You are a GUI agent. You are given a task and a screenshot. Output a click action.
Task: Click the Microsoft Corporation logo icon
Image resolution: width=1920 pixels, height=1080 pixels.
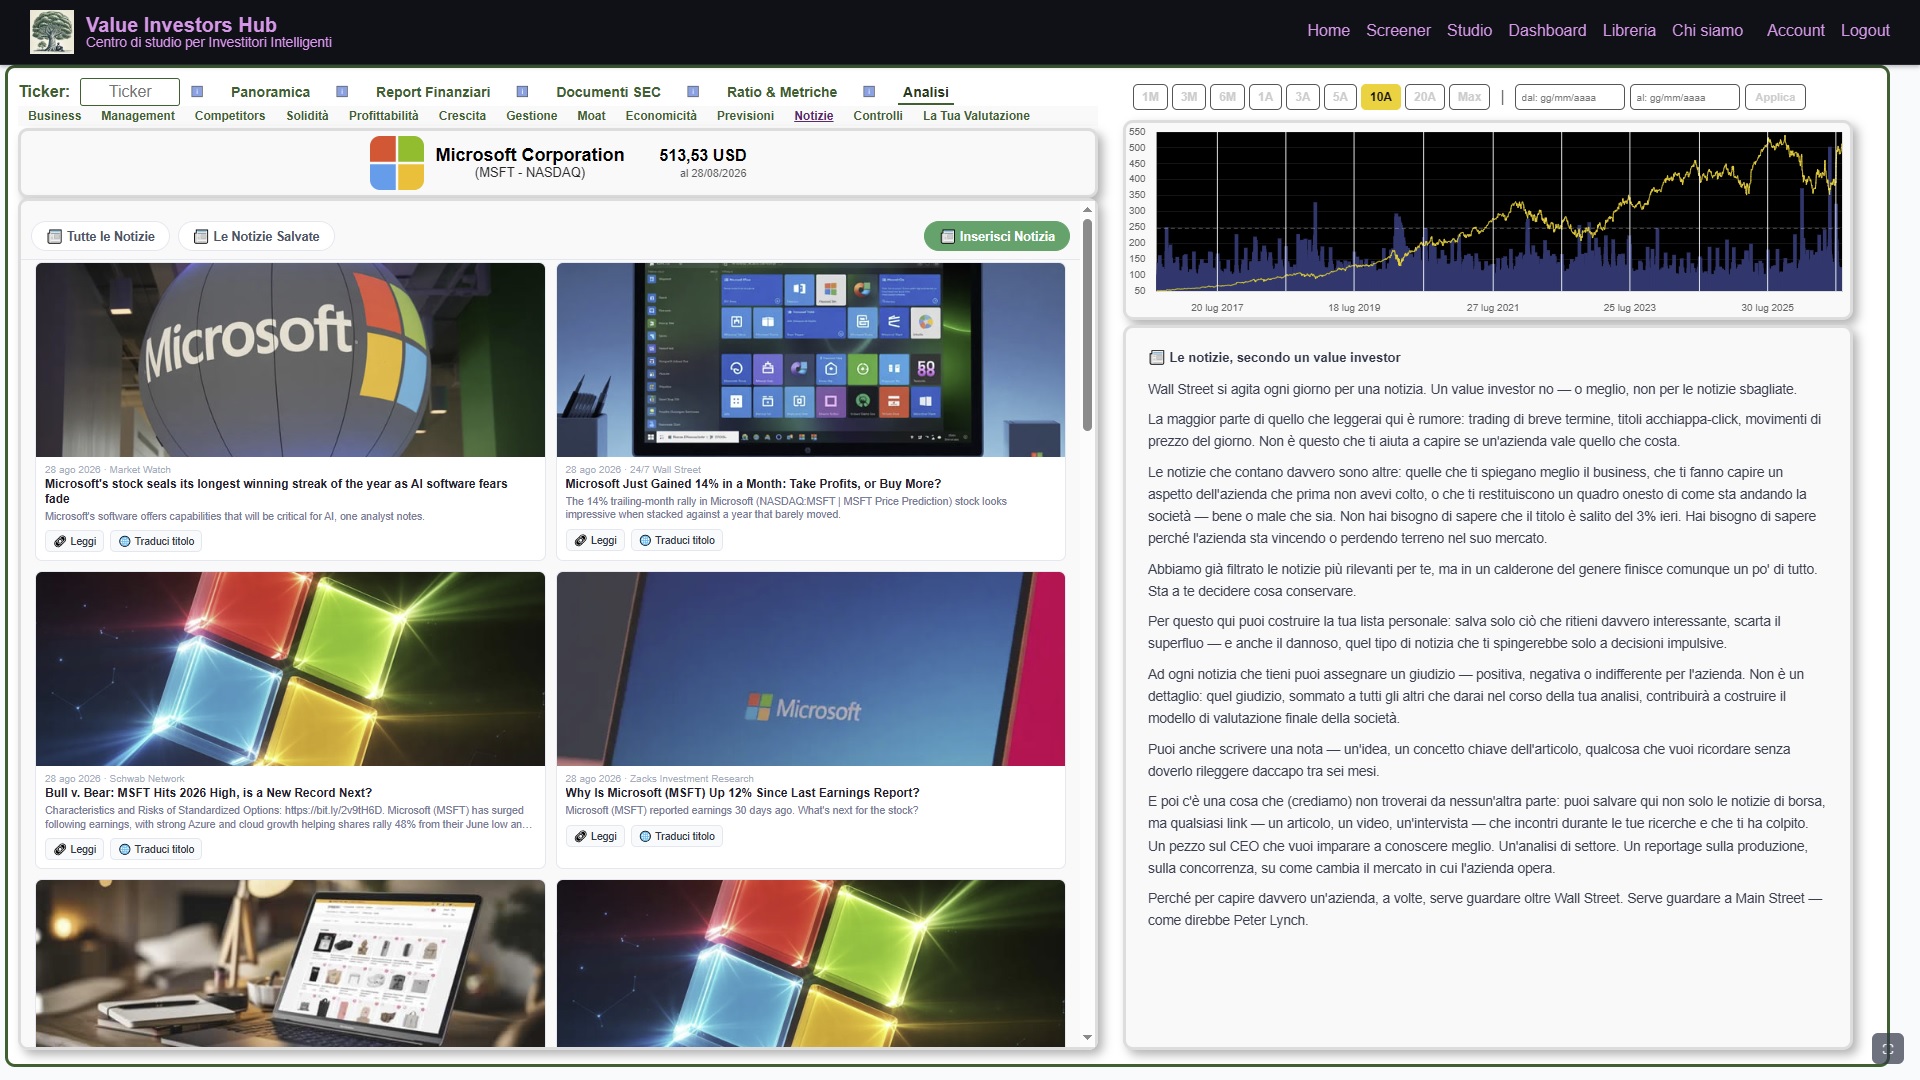coord(397,163)
